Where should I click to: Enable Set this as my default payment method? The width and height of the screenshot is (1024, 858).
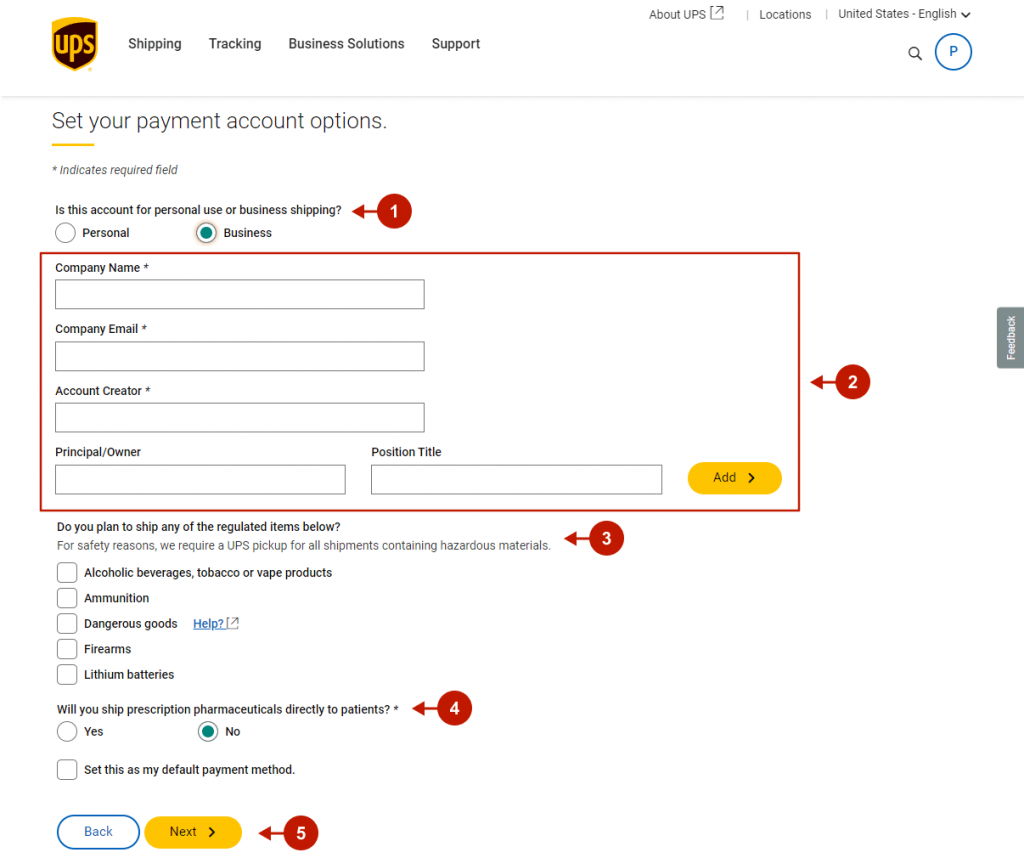[x=66, y=769]
